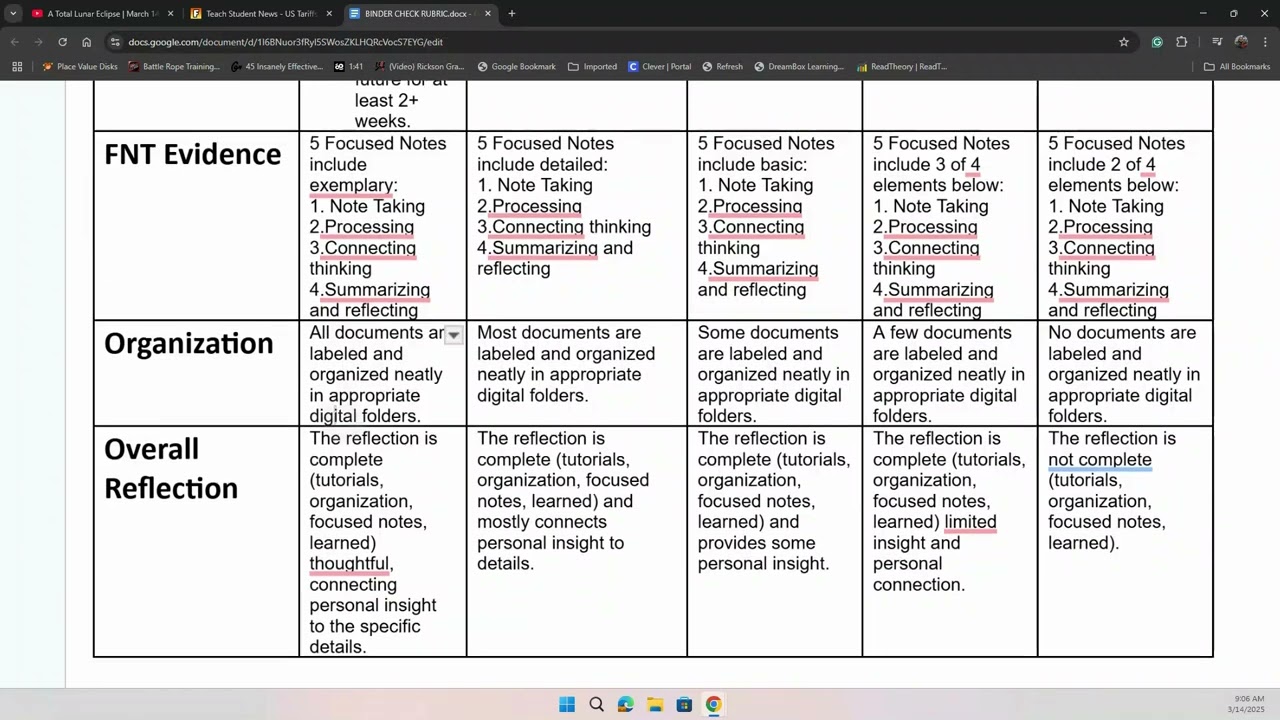1280x720 pixels.
Task: Open the Place Value Disks bookmark
Action: coord(80,67)
